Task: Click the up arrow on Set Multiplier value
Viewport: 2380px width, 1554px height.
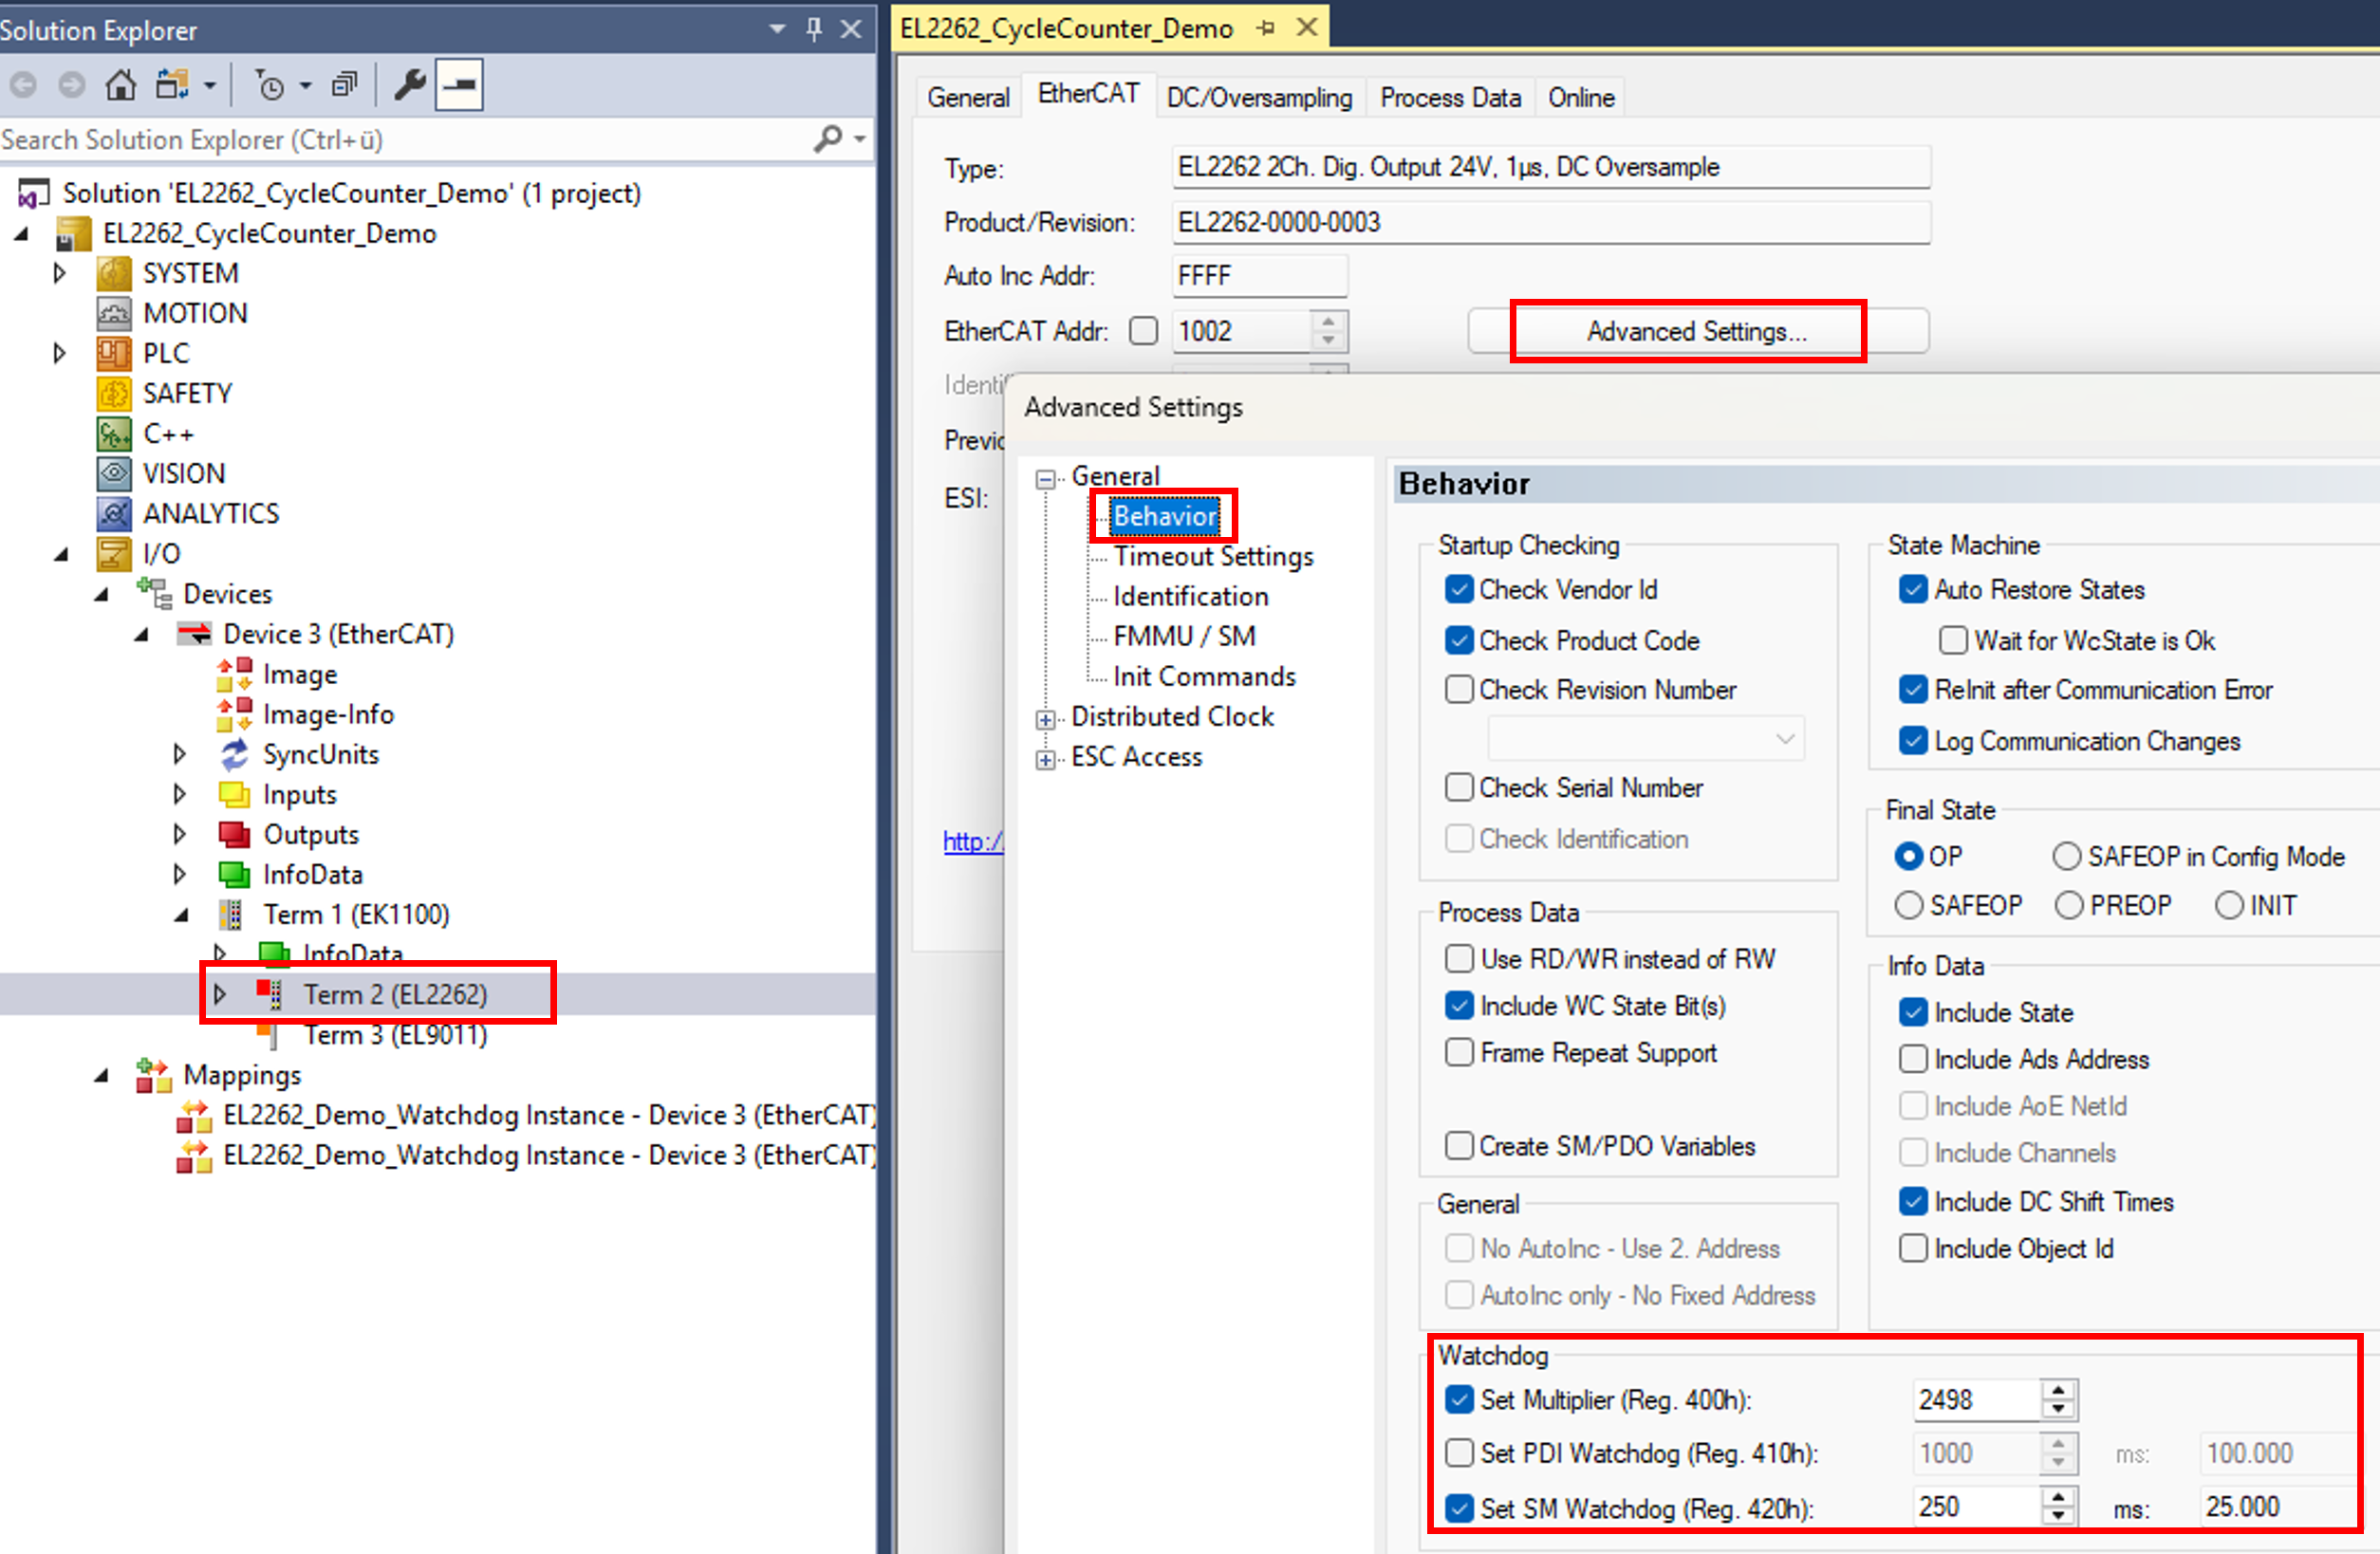Action: (x=2056, y=1391)
